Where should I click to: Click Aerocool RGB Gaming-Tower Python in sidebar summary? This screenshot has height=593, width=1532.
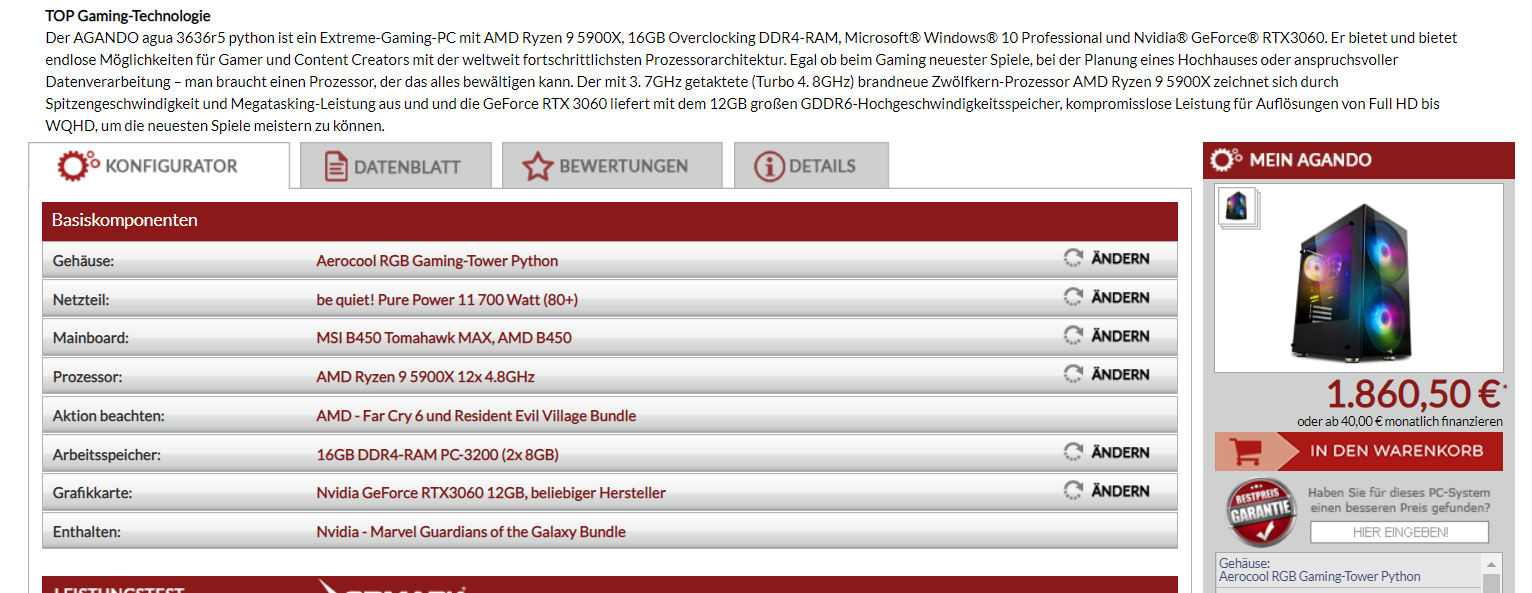click(x=1319, y=577)
